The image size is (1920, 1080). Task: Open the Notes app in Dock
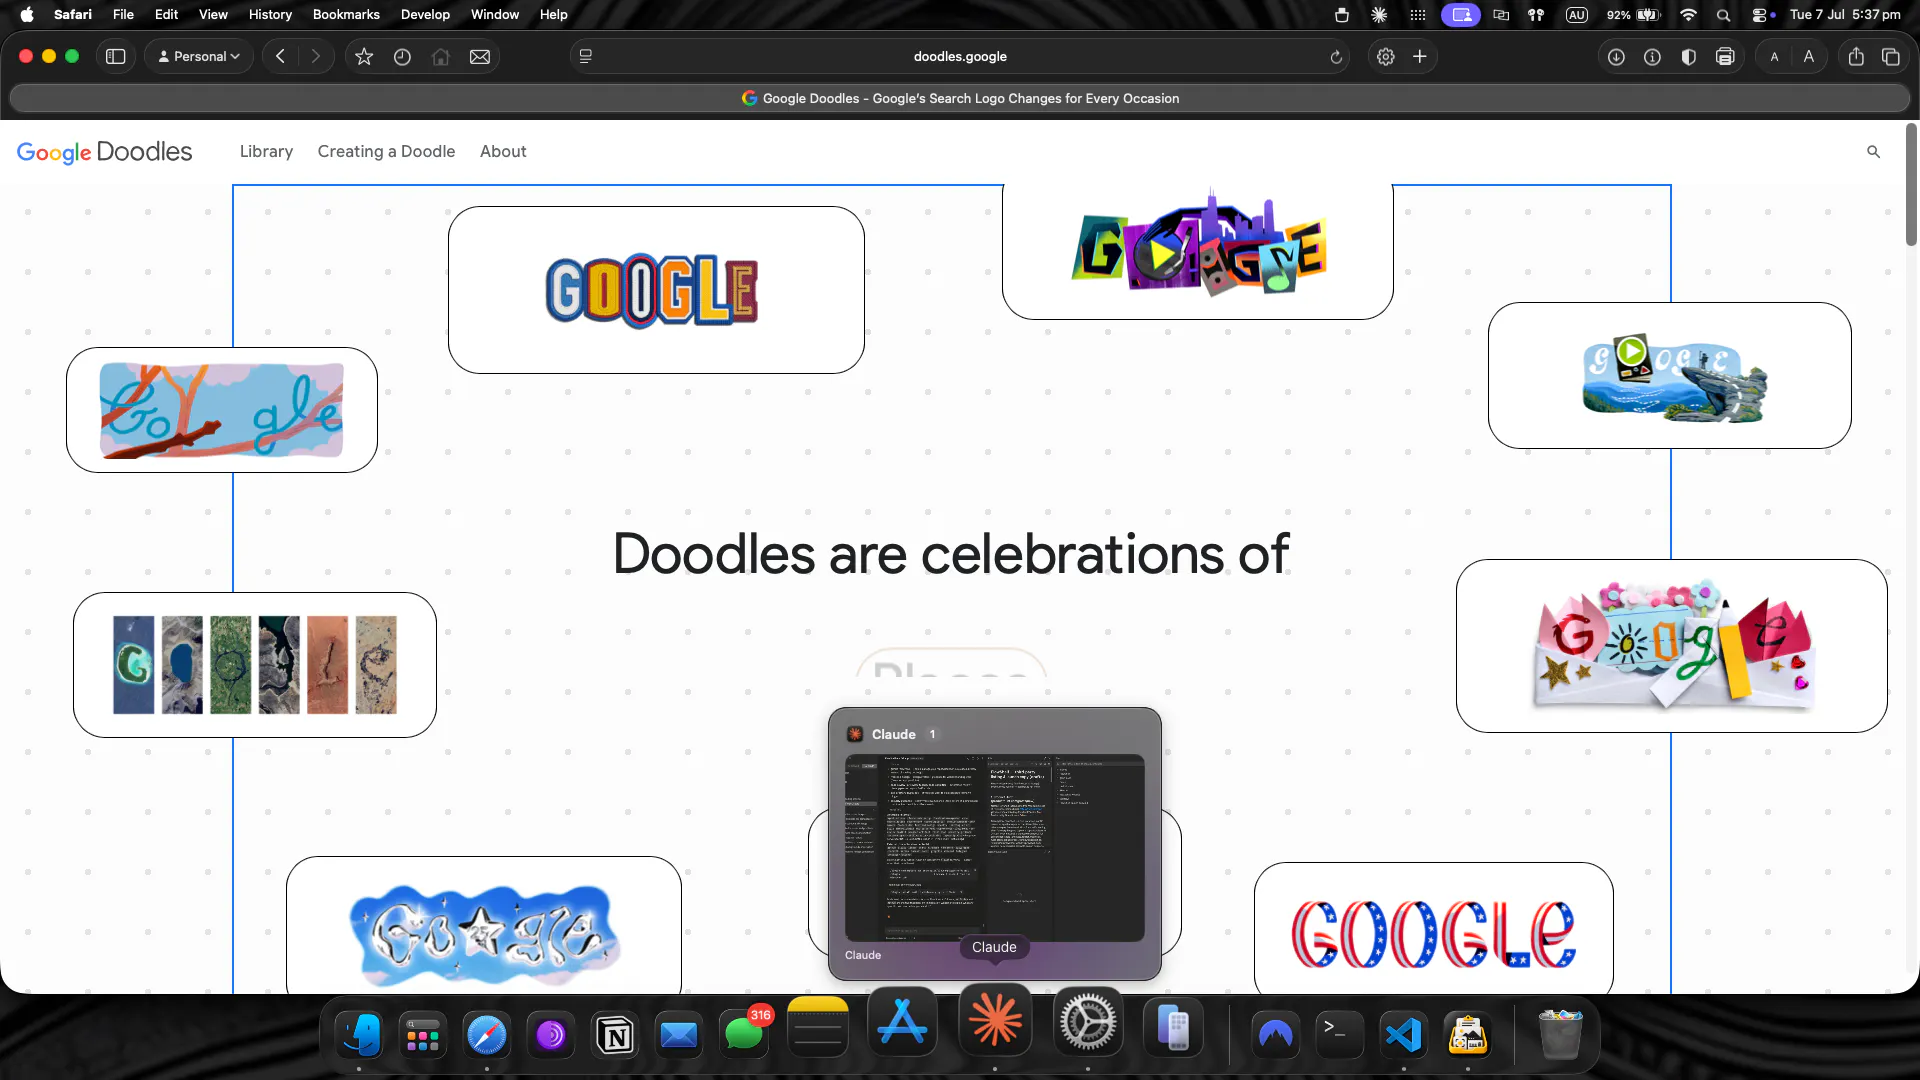coord(818,1027)
